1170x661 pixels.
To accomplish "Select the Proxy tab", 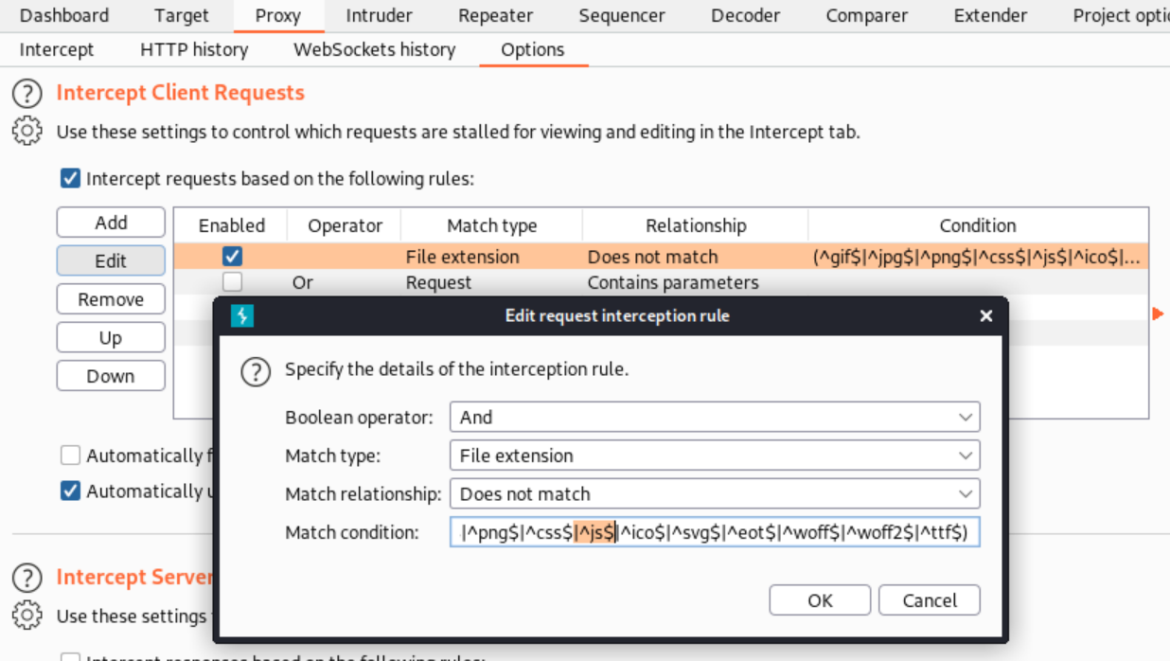I will point(278,16).
